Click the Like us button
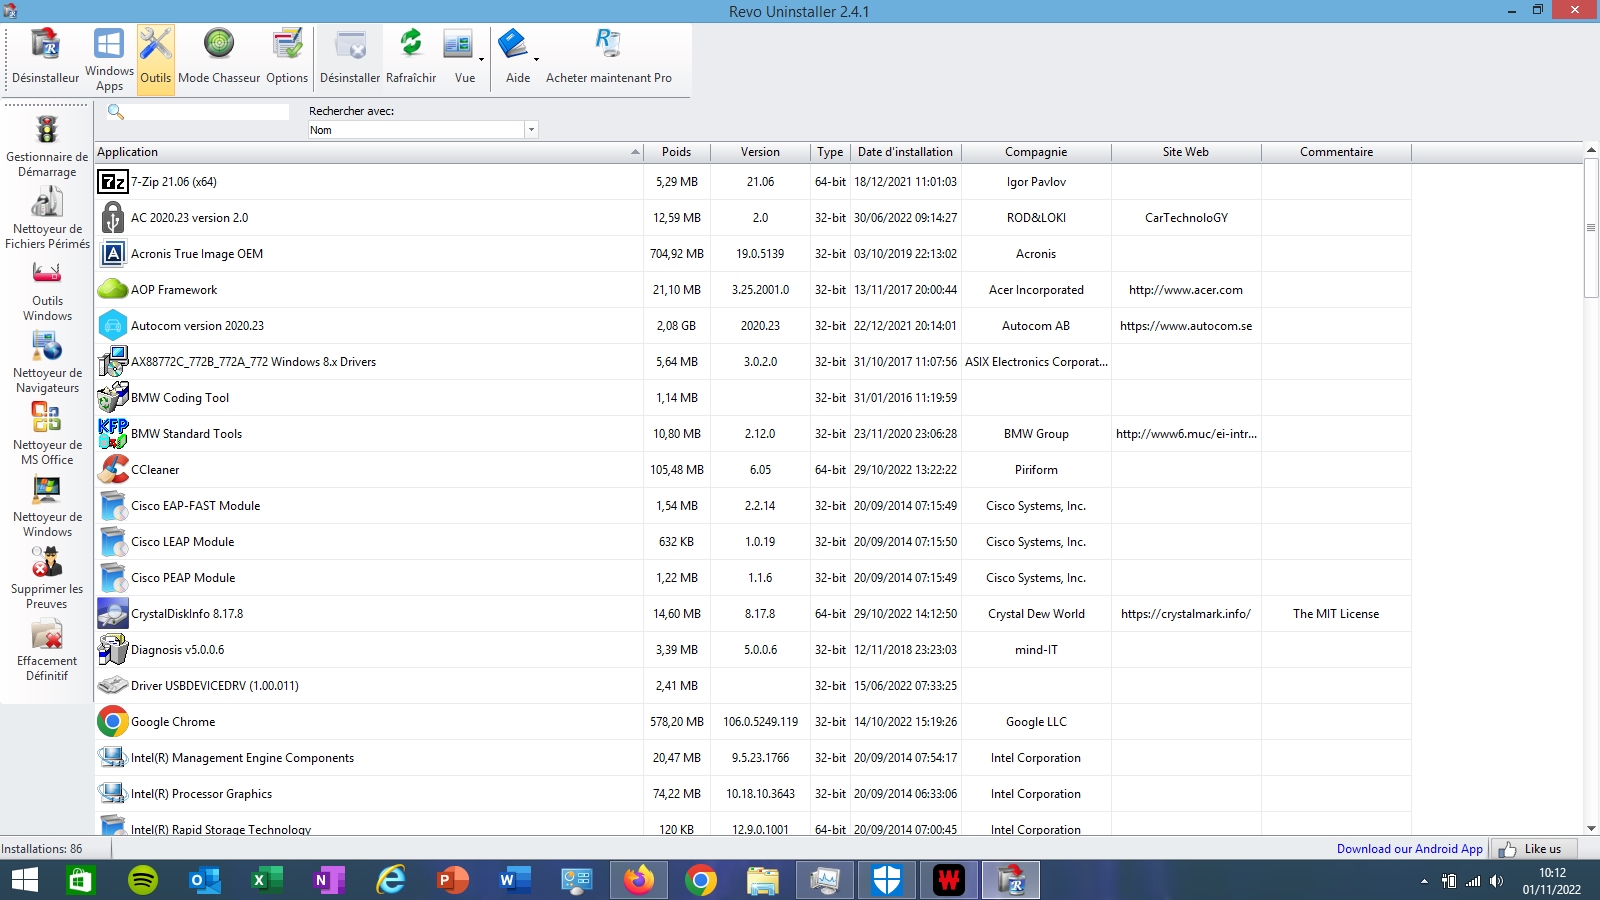Screen dimensions: 1600x900 pyautogui.click(x=1534, y=849)
